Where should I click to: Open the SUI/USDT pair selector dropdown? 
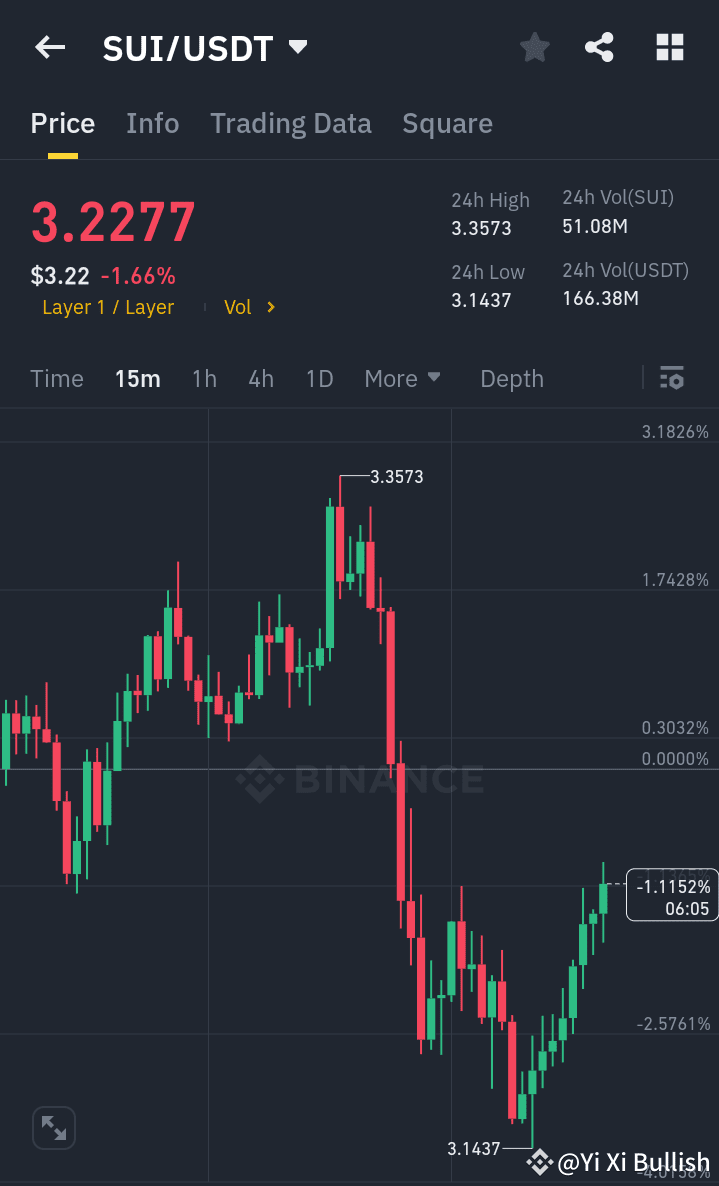(x=296, y=45)
